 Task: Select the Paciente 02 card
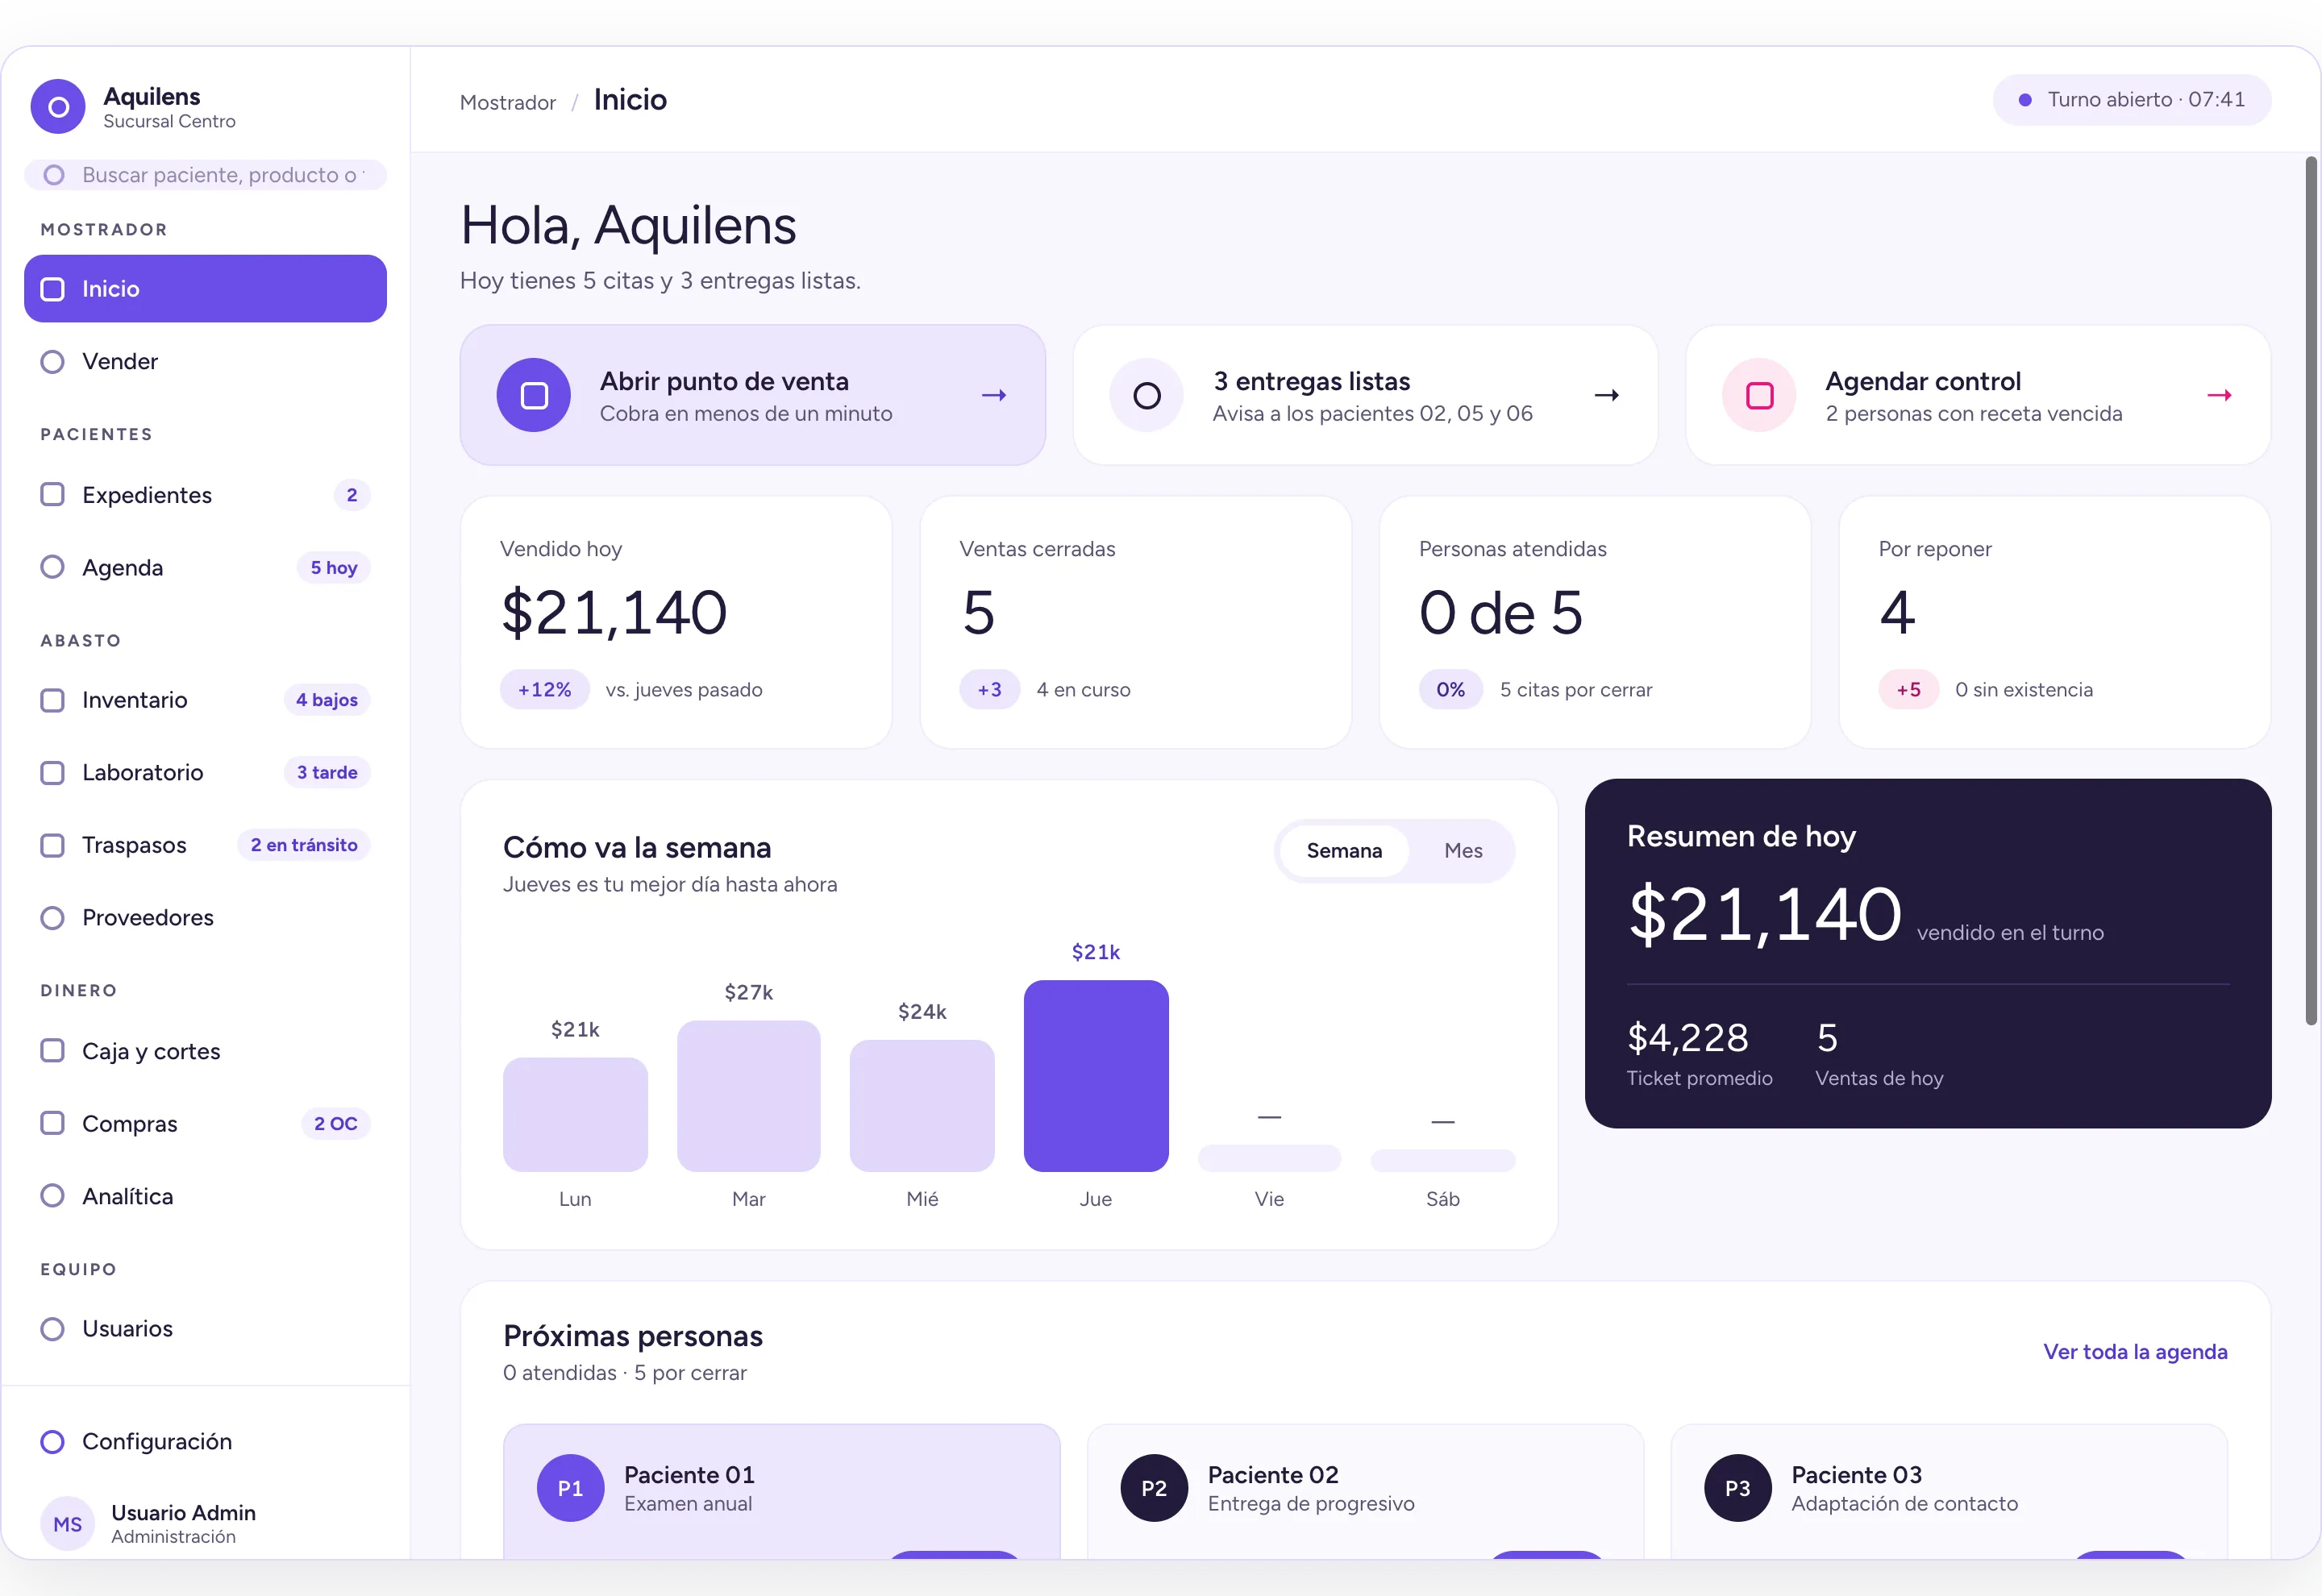point(1365,1491)
